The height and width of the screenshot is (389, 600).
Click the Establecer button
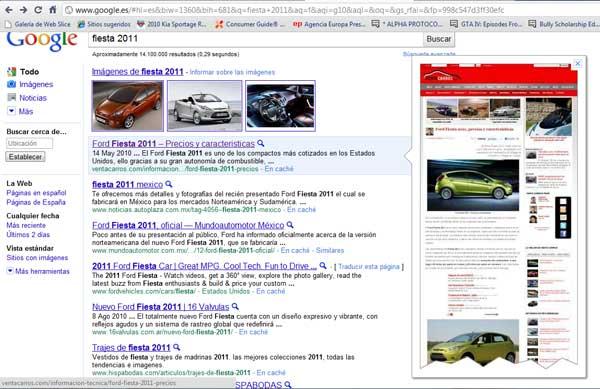click(x=25, y=157)
